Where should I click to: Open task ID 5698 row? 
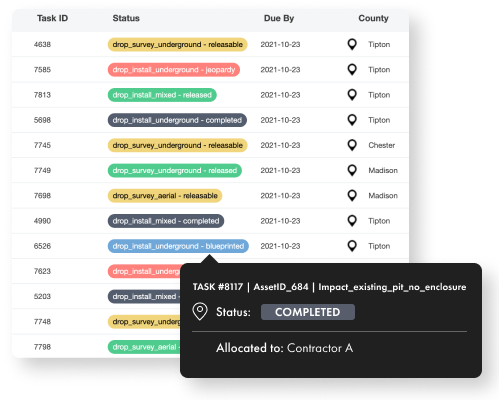[210, 120]
